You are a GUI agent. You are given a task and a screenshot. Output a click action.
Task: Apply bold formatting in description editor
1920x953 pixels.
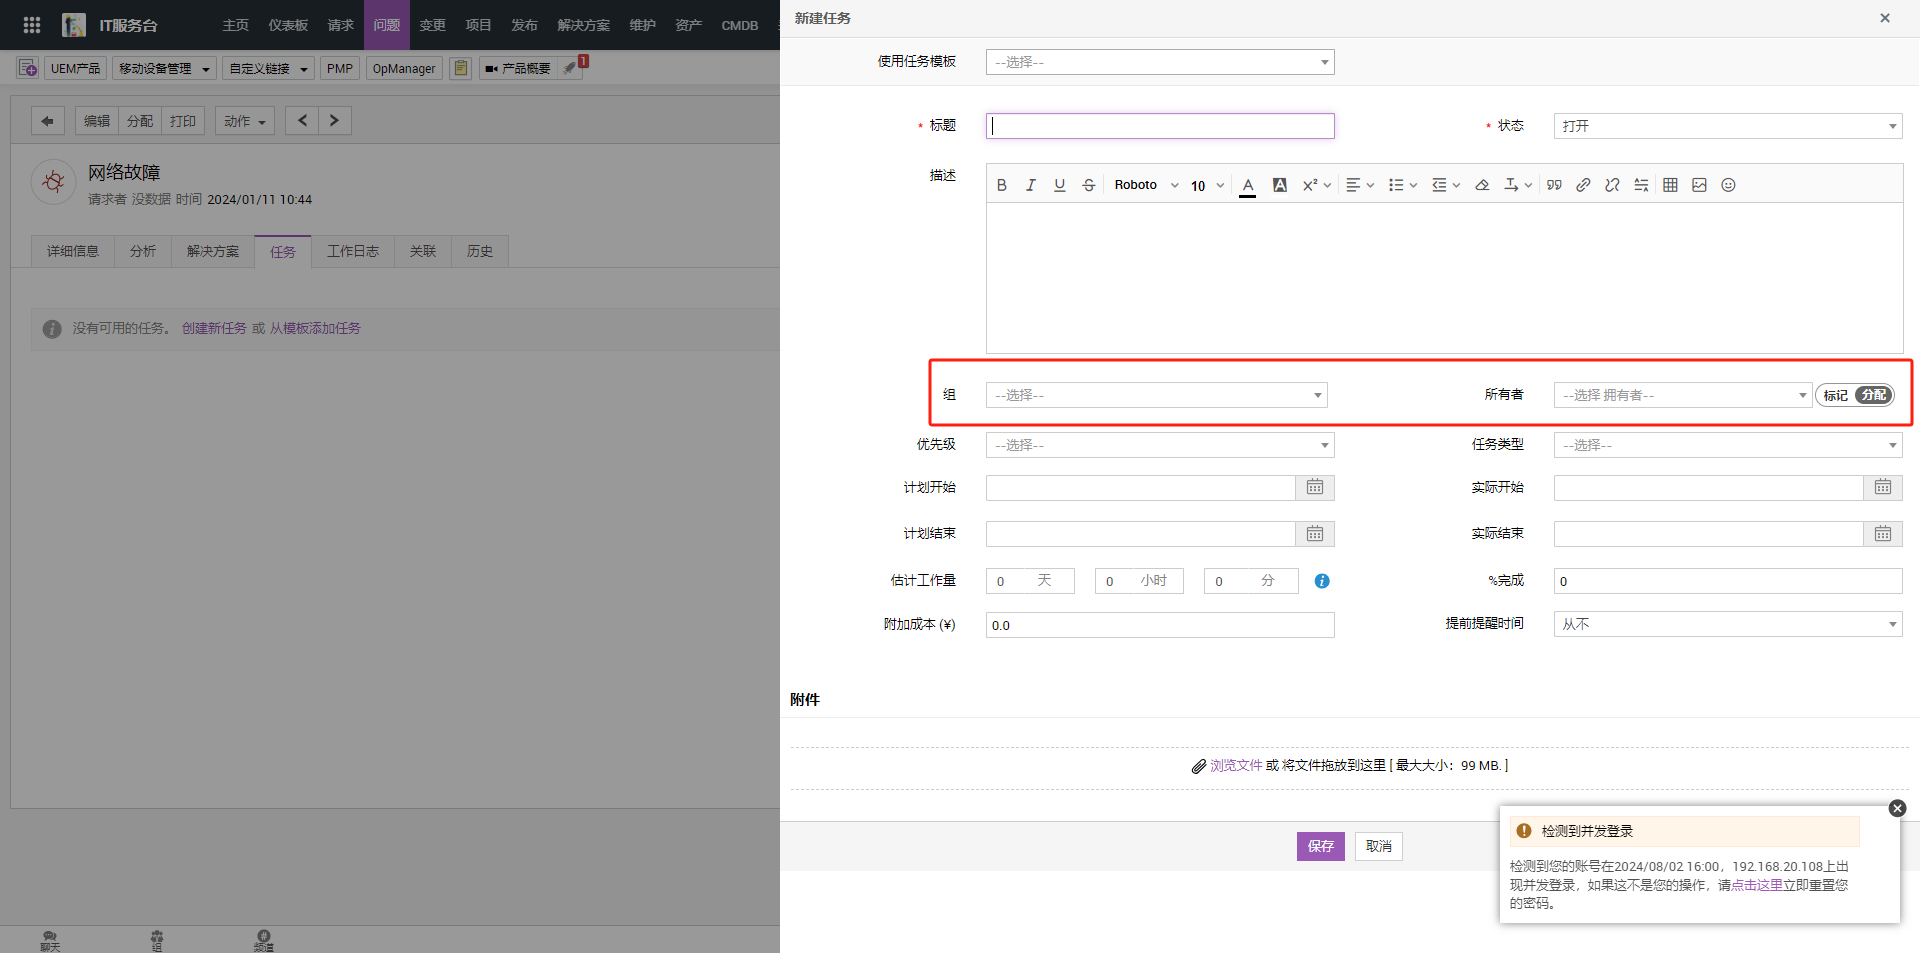click(1001, 185)
